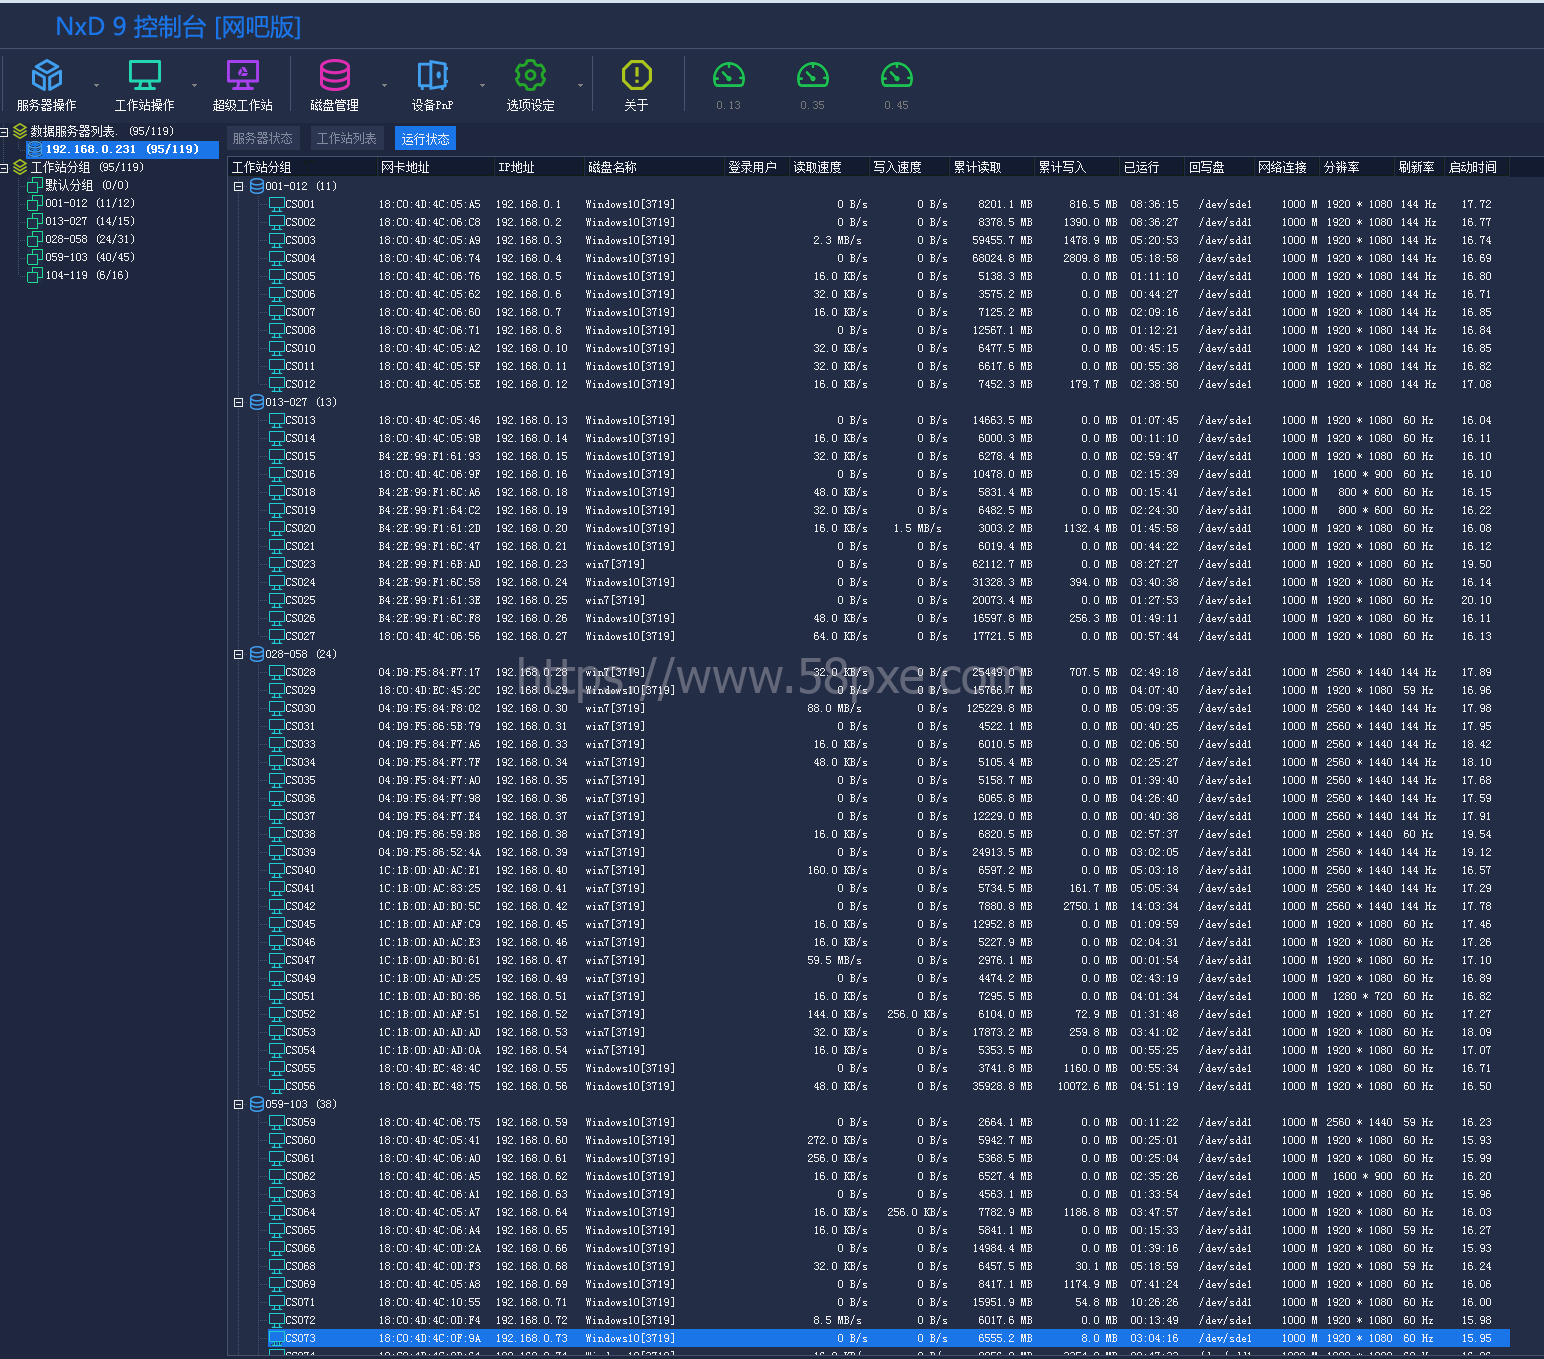Sort by IP地址 column header

[539, 167]
